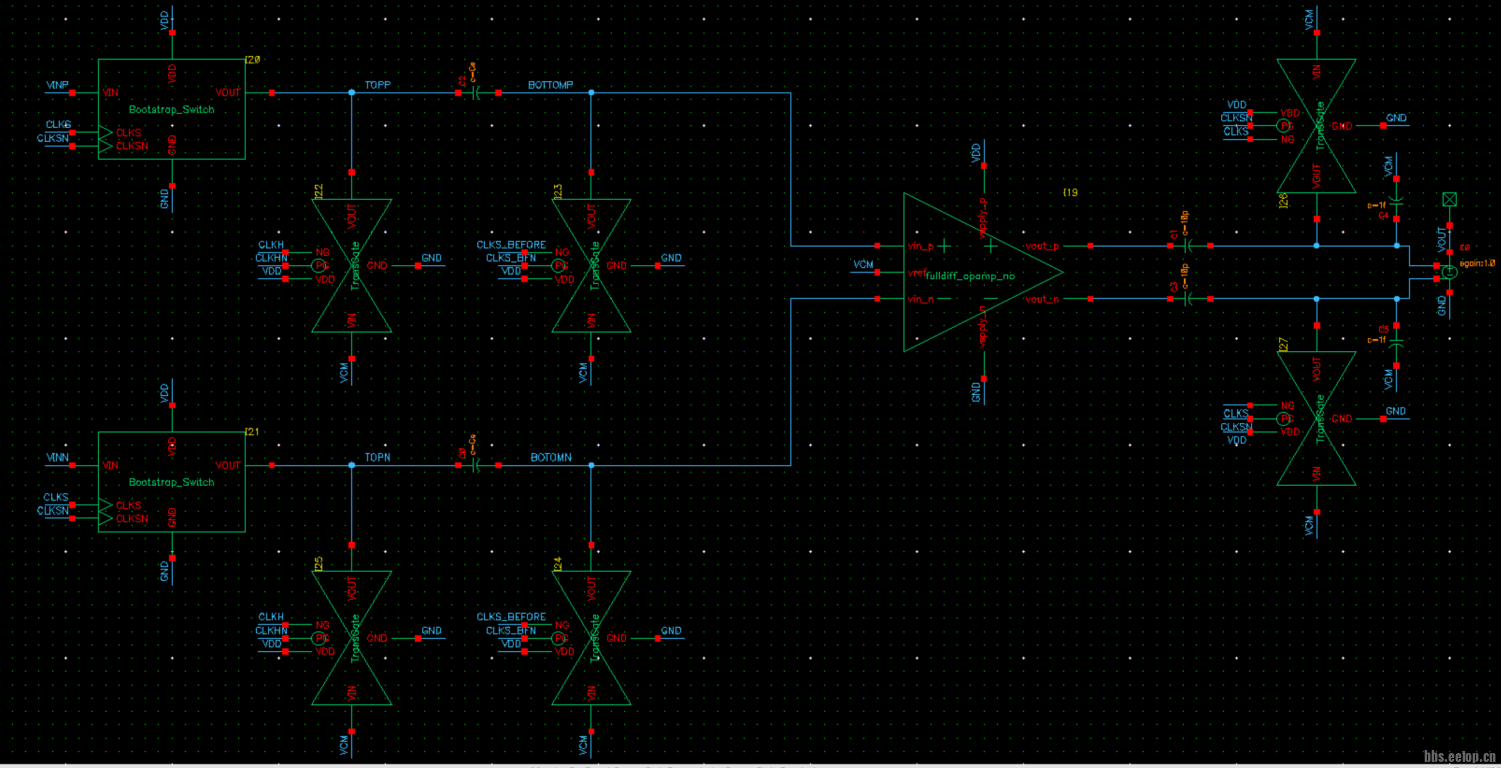
Task: Select TransGate symbol I22
Action: pos(352,265)
